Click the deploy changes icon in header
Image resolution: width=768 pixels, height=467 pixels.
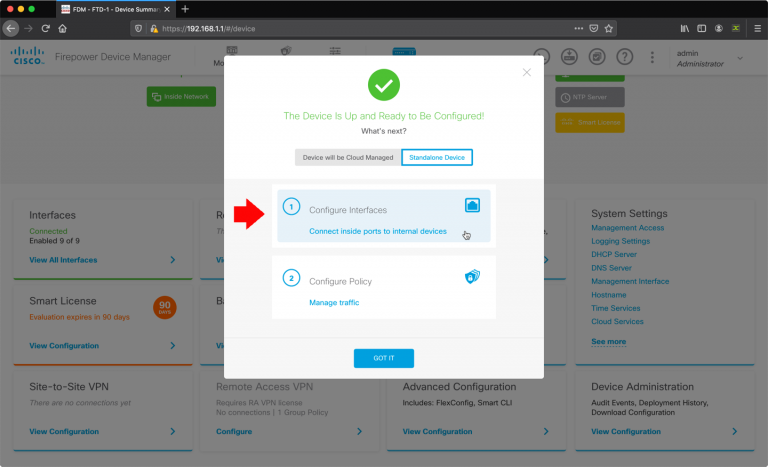[x=569, y=57]
